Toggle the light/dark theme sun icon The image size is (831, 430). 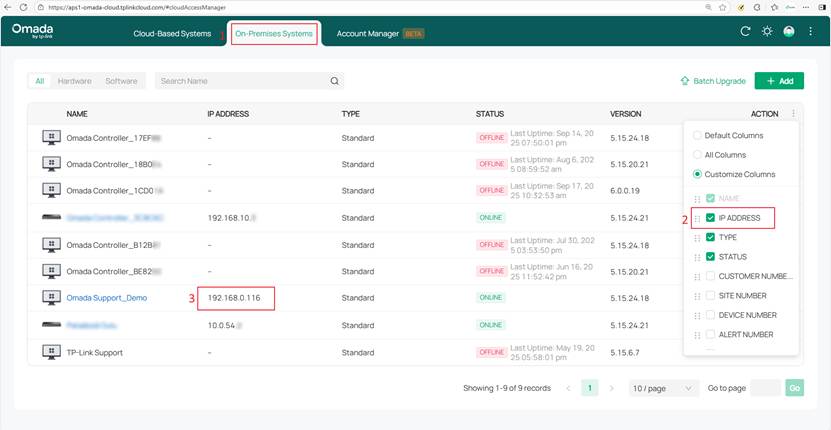(x=767, y=32)
